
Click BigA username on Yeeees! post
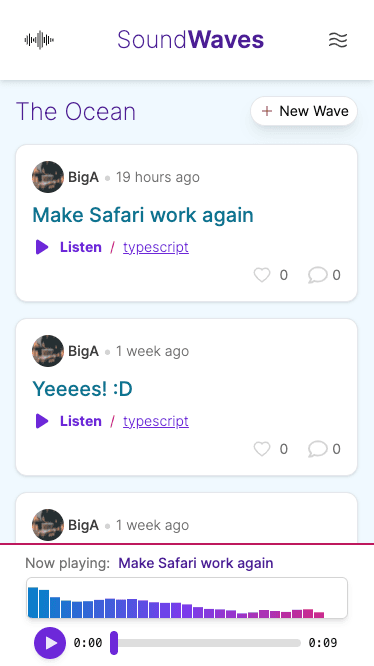[x=84, y=351]
